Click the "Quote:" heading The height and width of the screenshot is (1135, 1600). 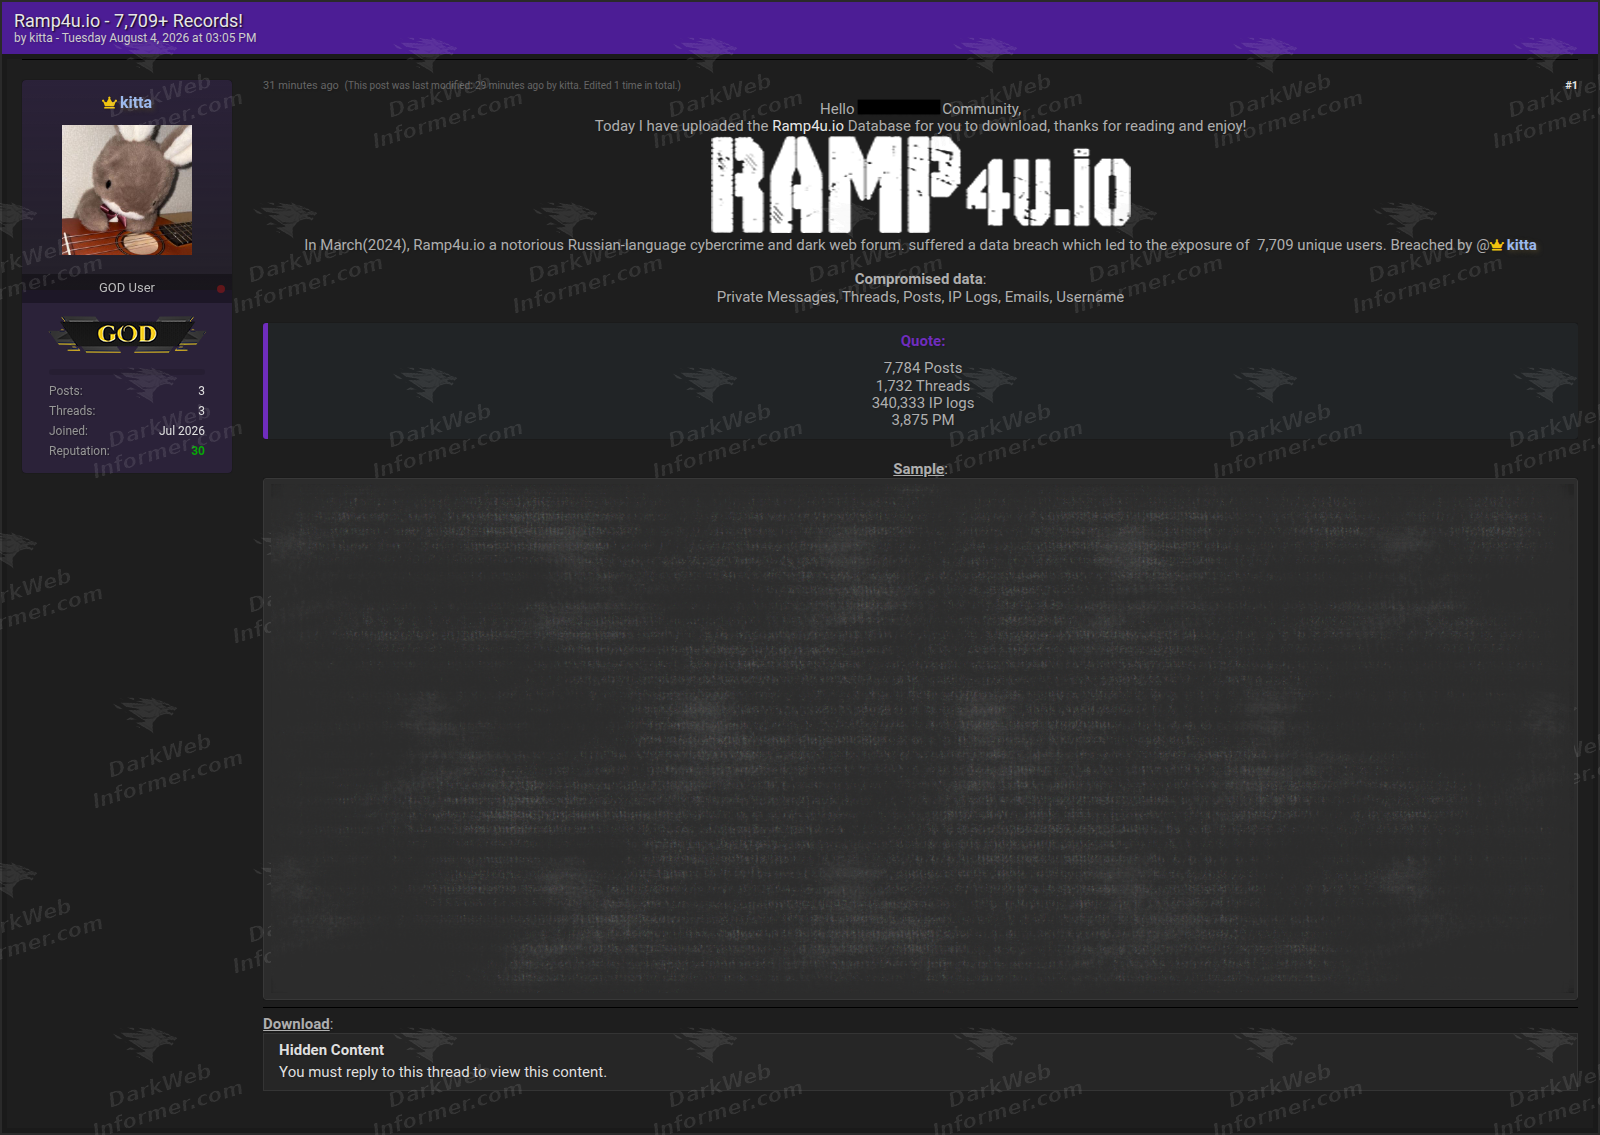point(923,341)
